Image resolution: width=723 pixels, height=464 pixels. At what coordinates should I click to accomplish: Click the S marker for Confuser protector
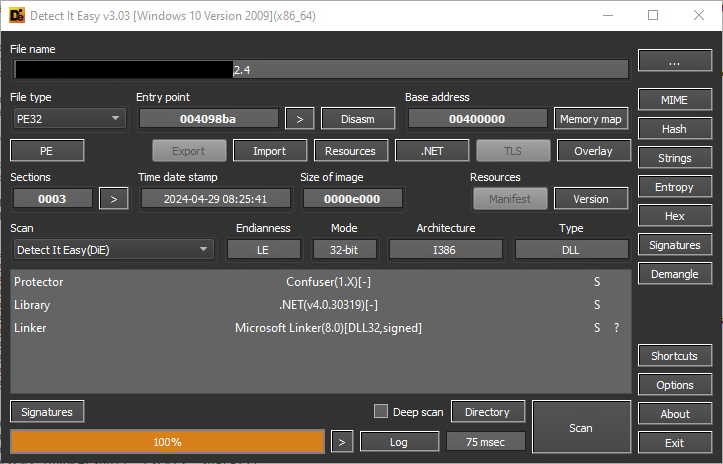pyautogui.click(x=597, y=282)
